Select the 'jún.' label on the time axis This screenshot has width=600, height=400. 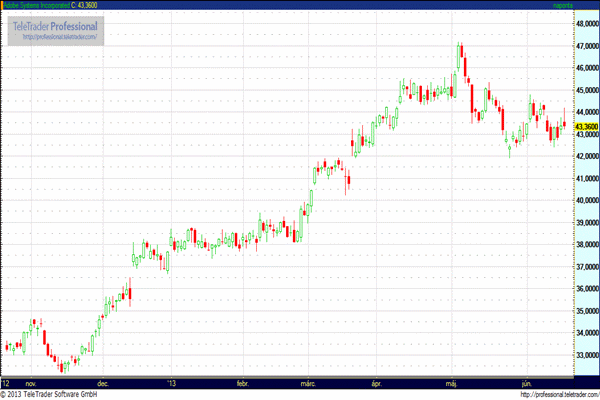point(525,382)
